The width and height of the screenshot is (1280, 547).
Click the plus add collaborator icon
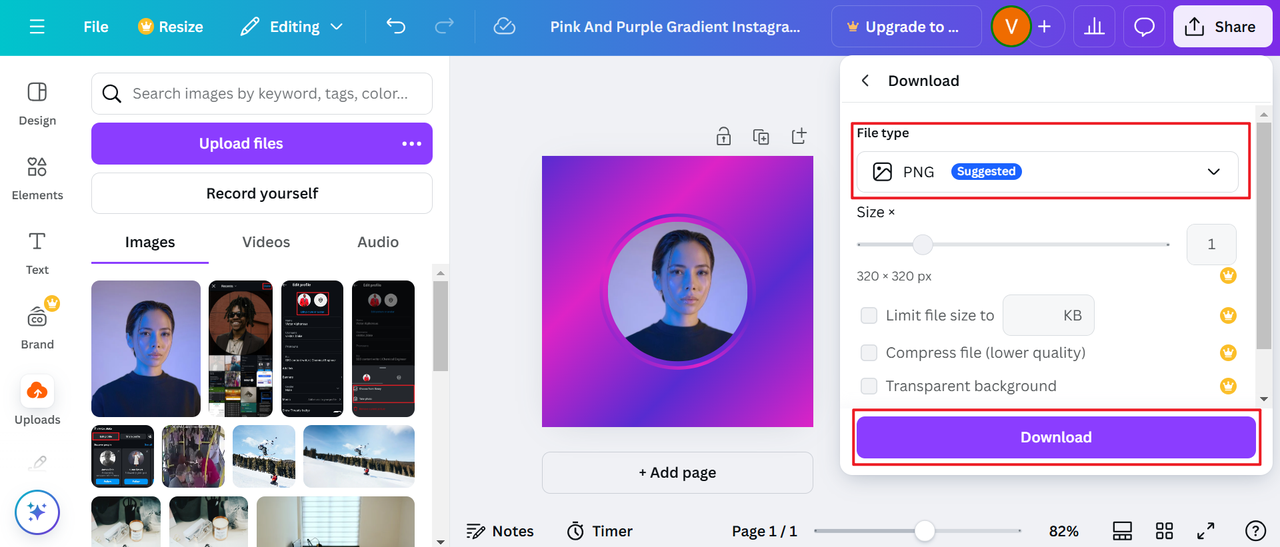(x=1044, y=27)
